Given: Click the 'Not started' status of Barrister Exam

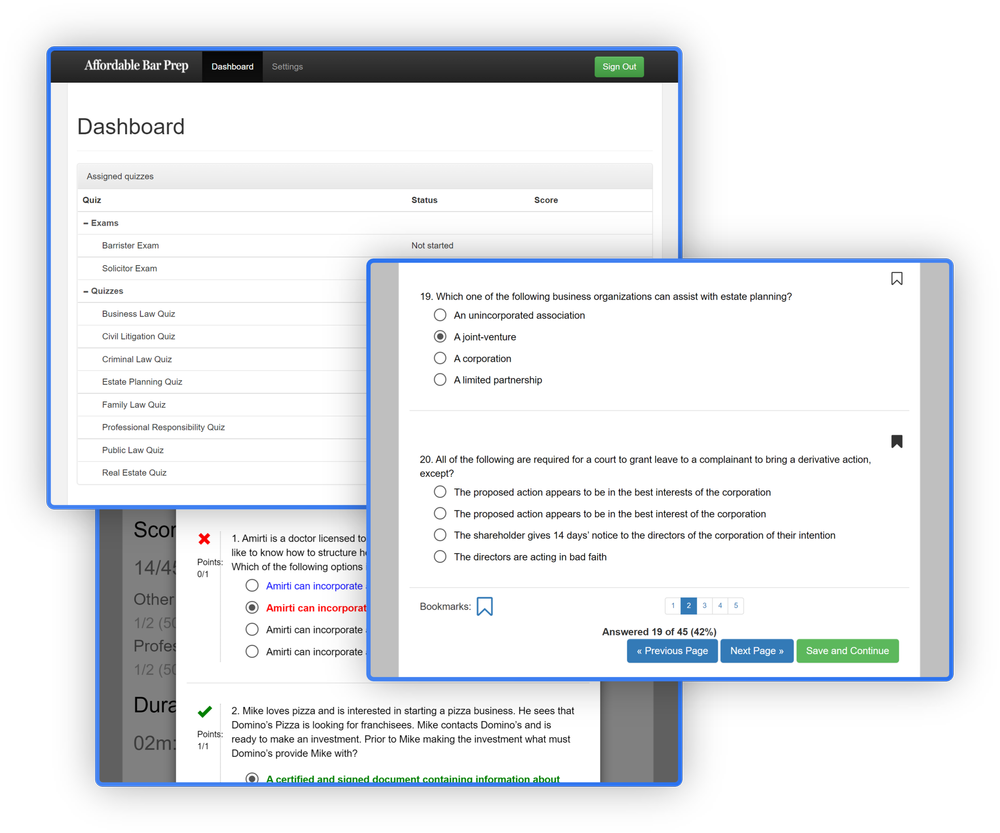Looking at the screenshot, I should [x=432, y=246].
